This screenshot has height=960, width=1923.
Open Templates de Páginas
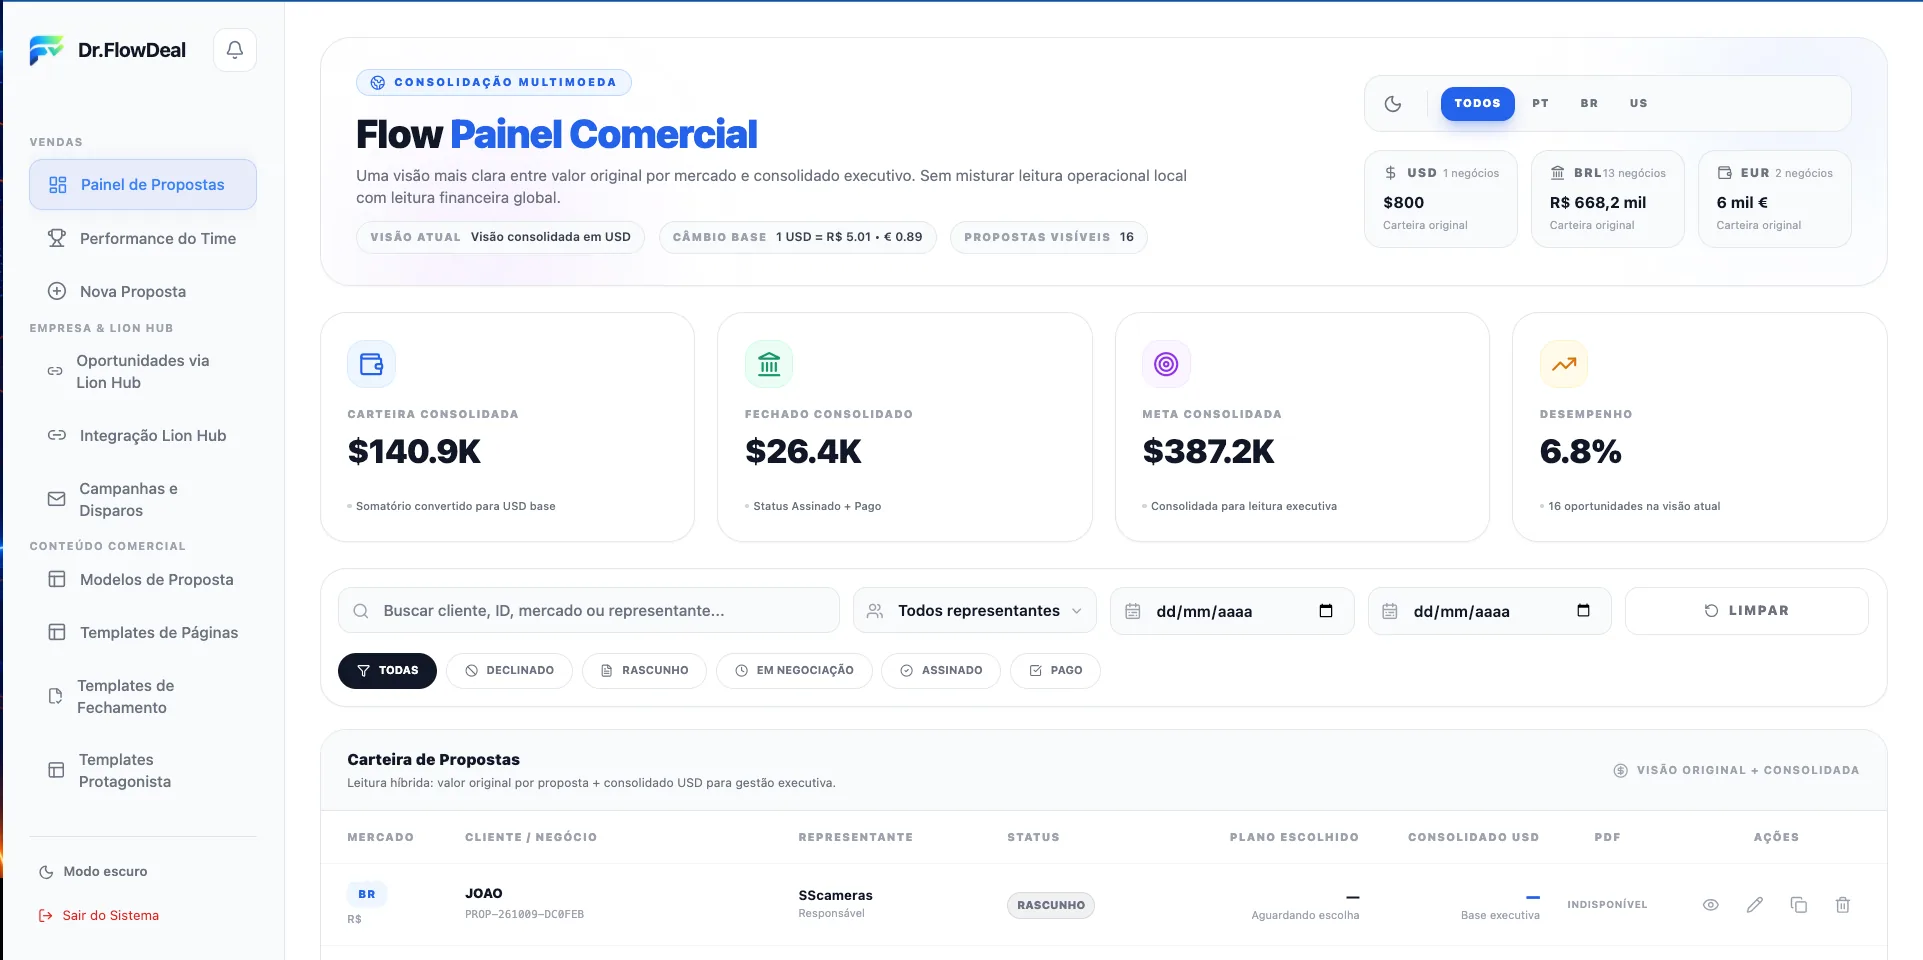[143, 632]
